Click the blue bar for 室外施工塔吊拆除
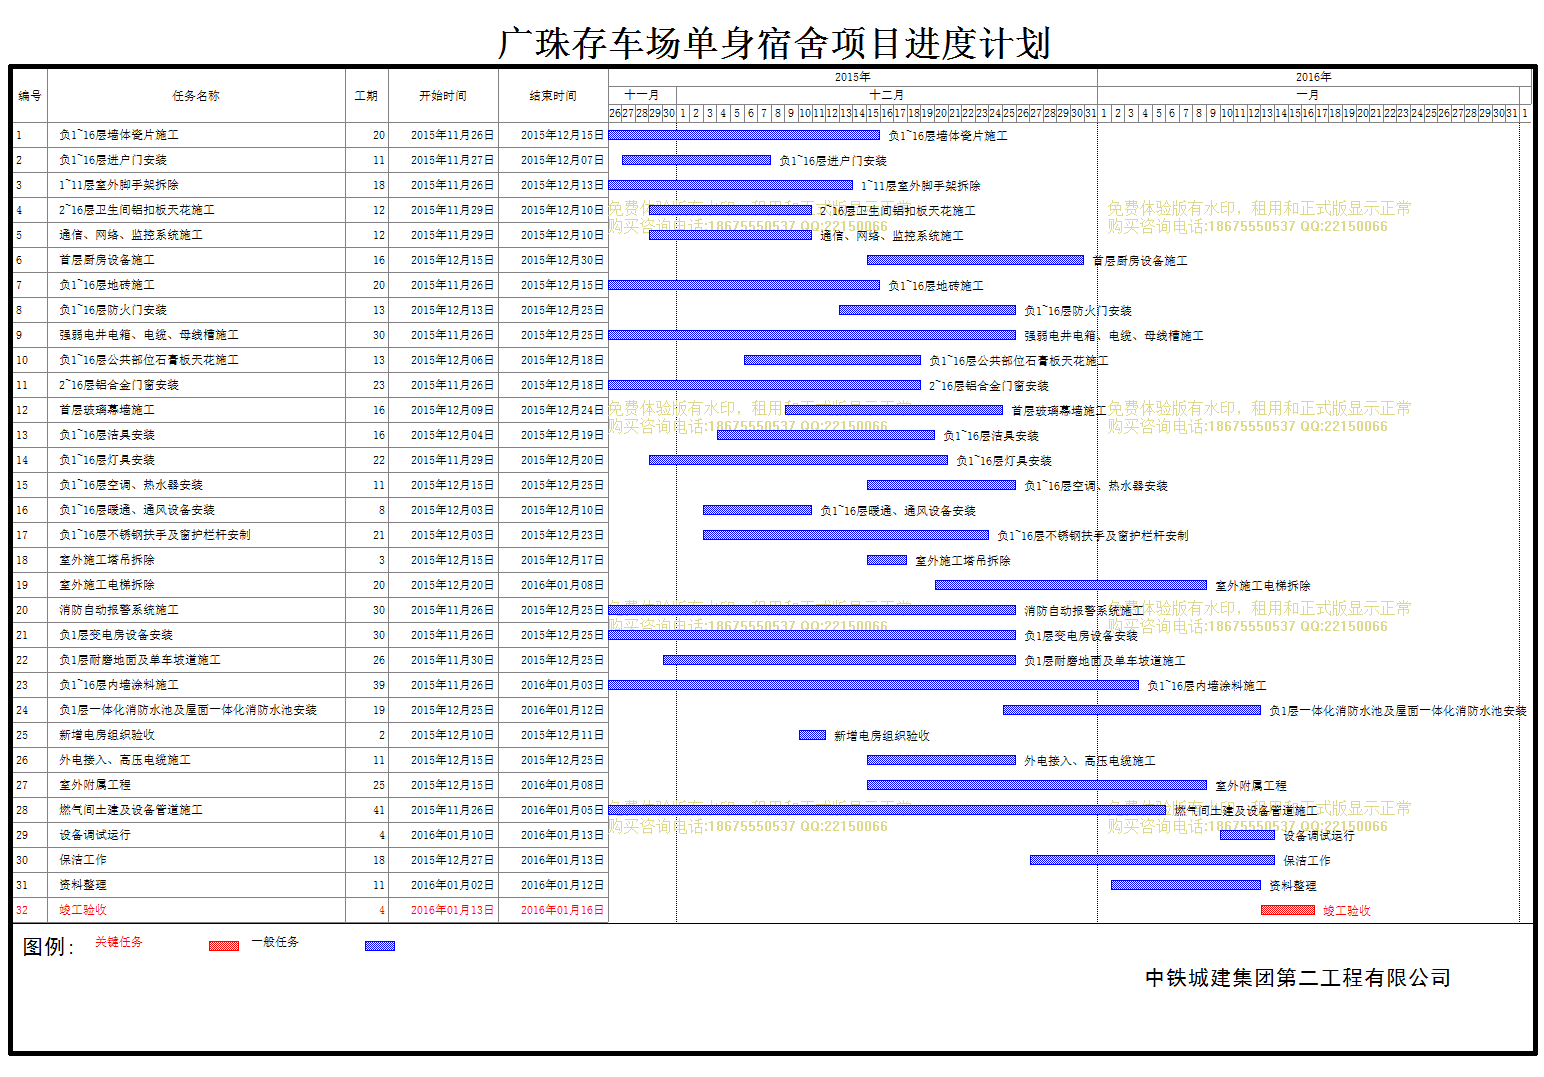This screenshot has height=1077, width=1544. click(887, 560)
